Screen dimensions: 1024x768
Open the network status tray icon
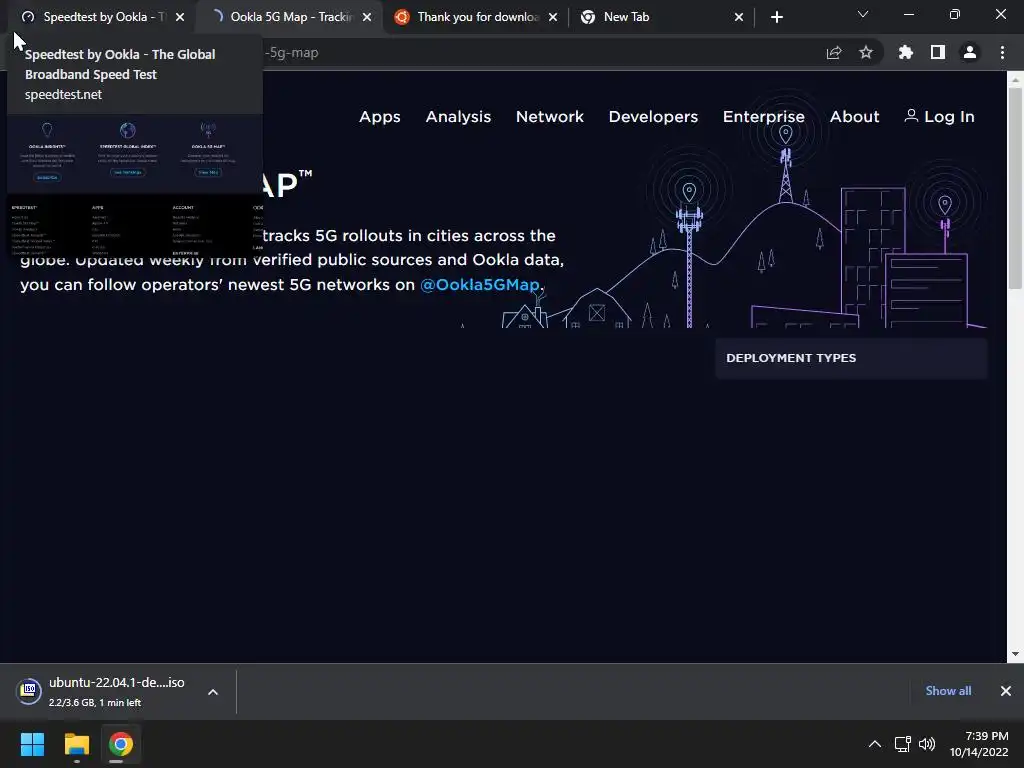[903, 744]
